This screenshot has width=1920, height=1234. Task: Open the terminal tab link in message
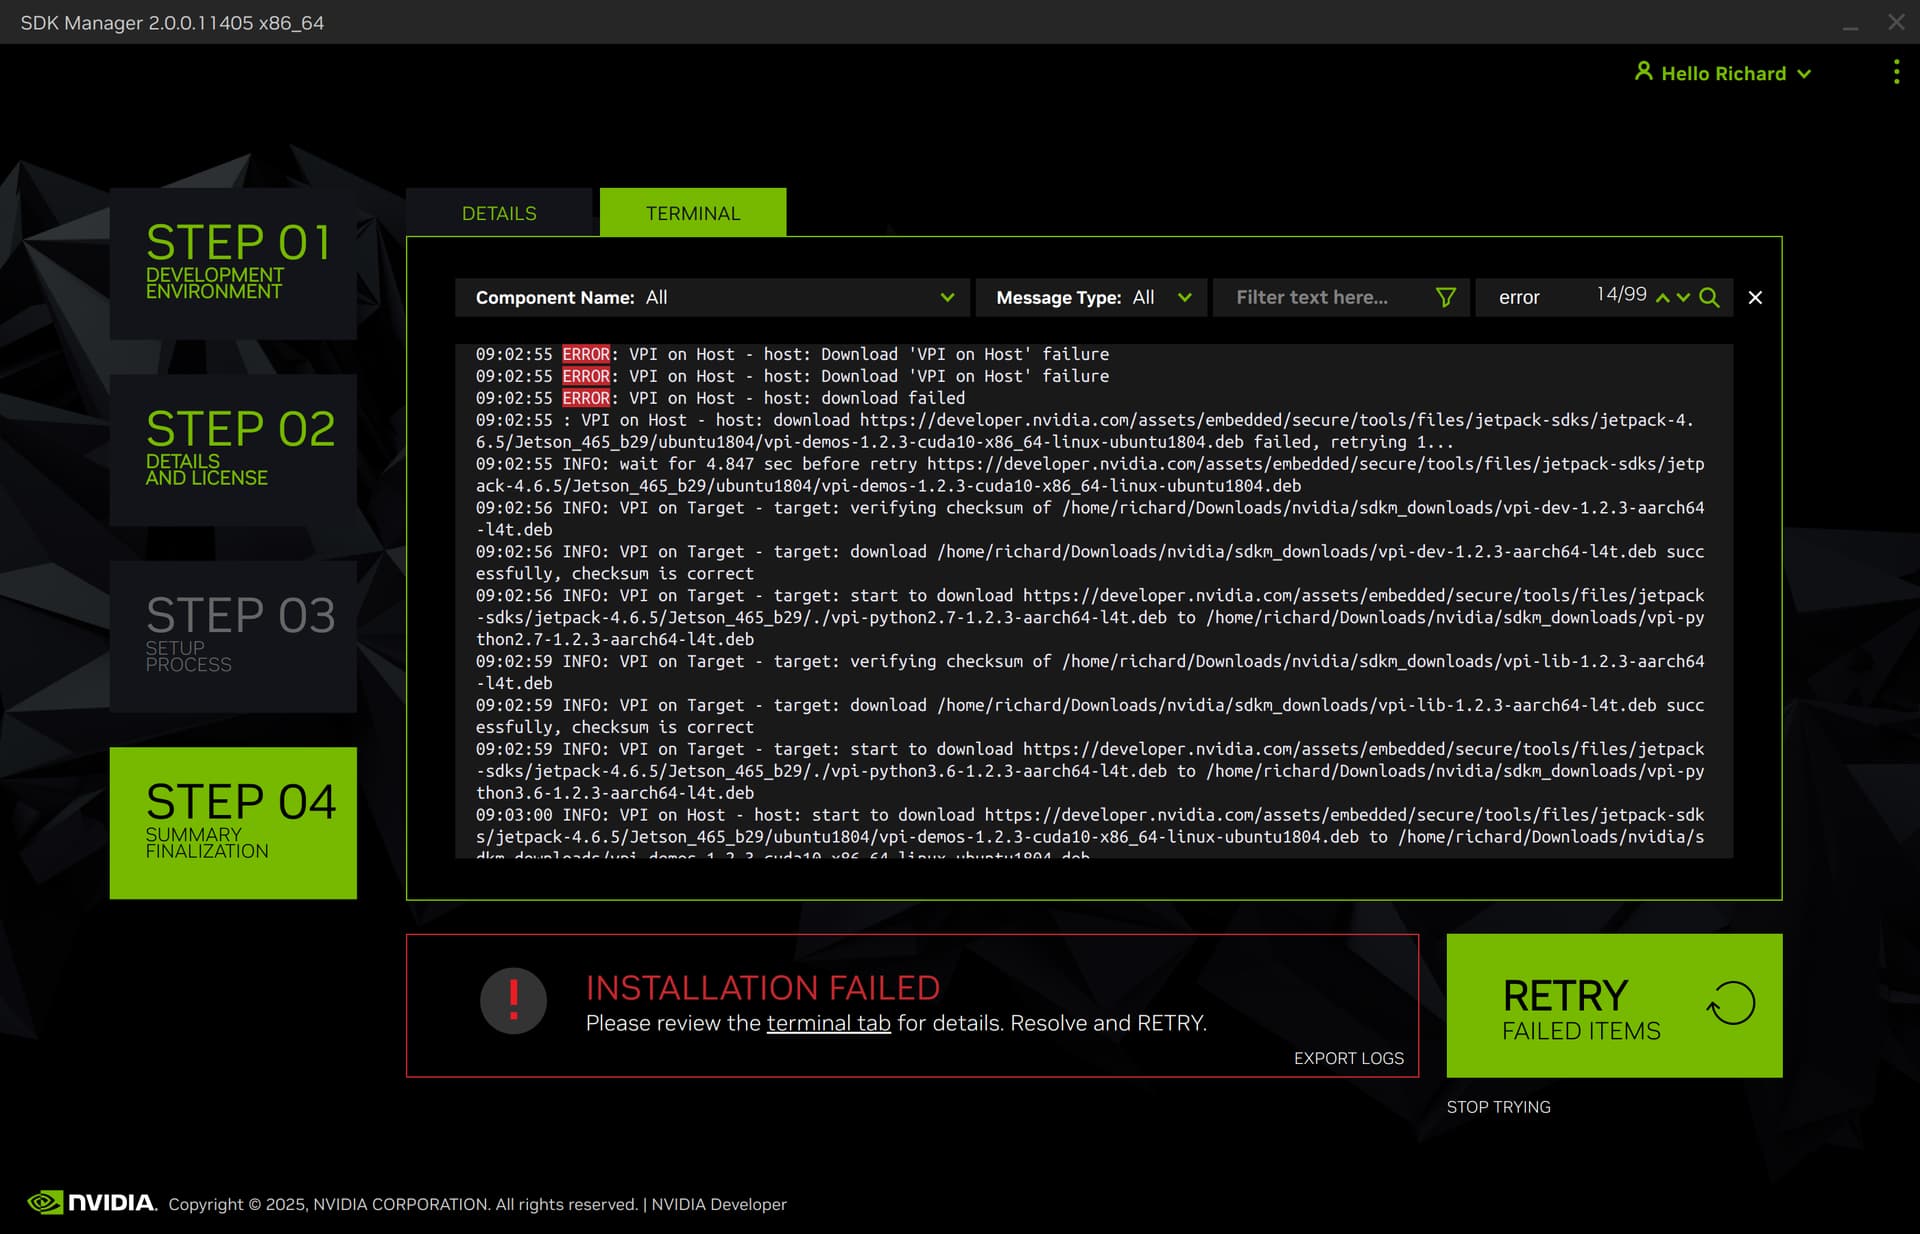828,1023
